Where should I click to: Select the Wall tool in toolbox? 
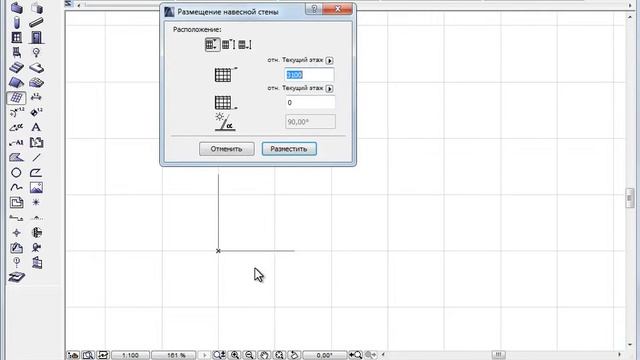pyautogui.click(x=16, y=8)
